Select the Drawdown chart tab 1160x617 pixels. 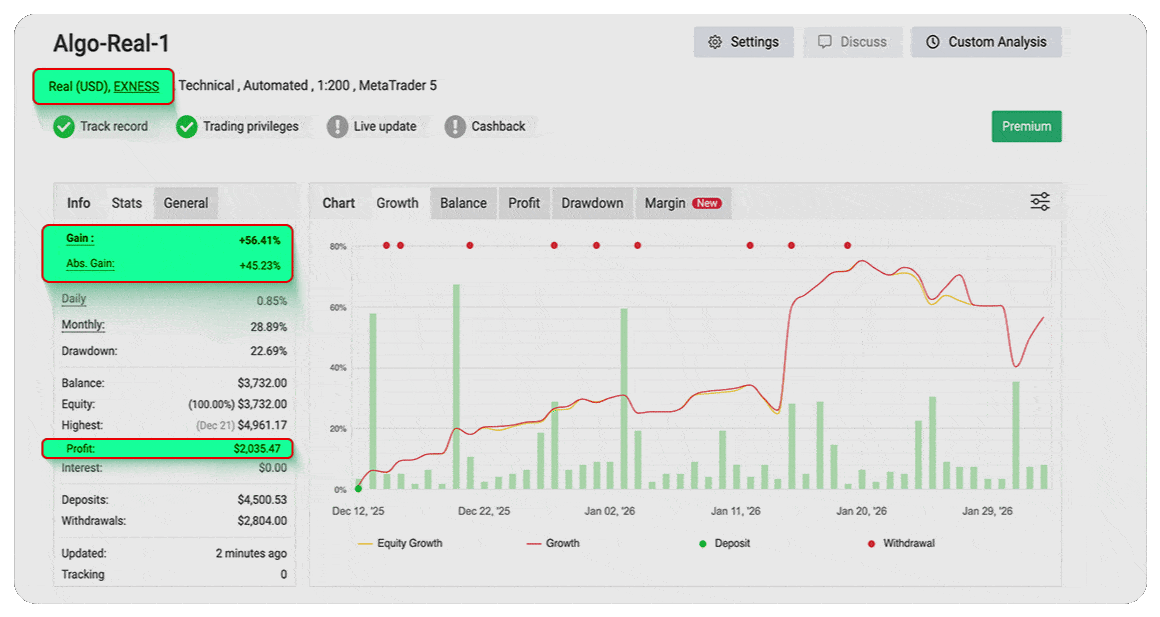point(592,203)
